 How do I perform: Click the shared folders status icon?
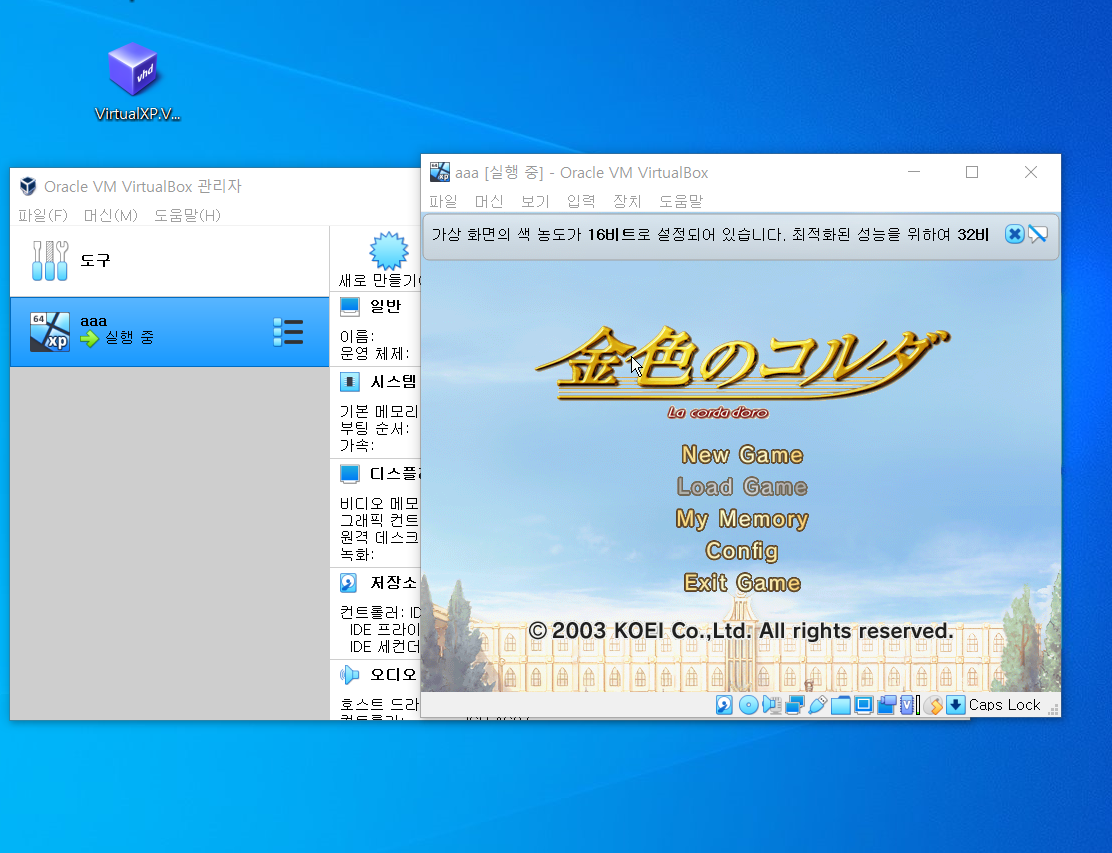click(x=840, y=705)
